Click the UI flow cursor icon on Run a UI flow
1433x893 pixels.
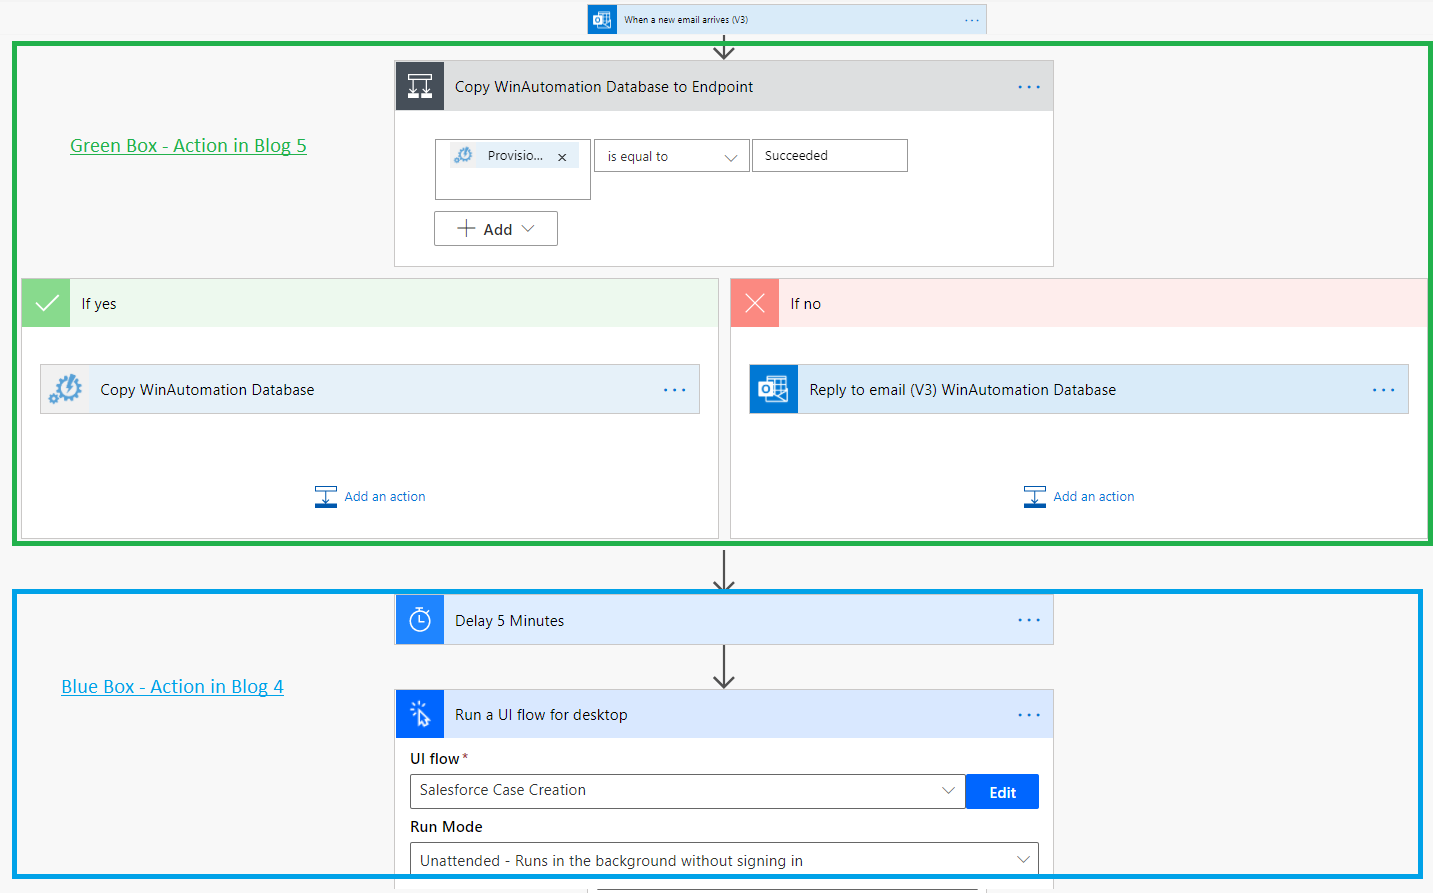pos(420,715)
